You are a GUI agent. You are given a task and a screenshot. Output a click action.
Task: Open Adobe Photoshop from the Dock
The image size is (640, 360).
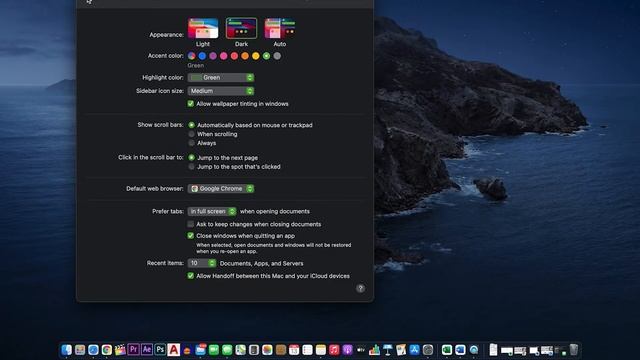point(160,349)
